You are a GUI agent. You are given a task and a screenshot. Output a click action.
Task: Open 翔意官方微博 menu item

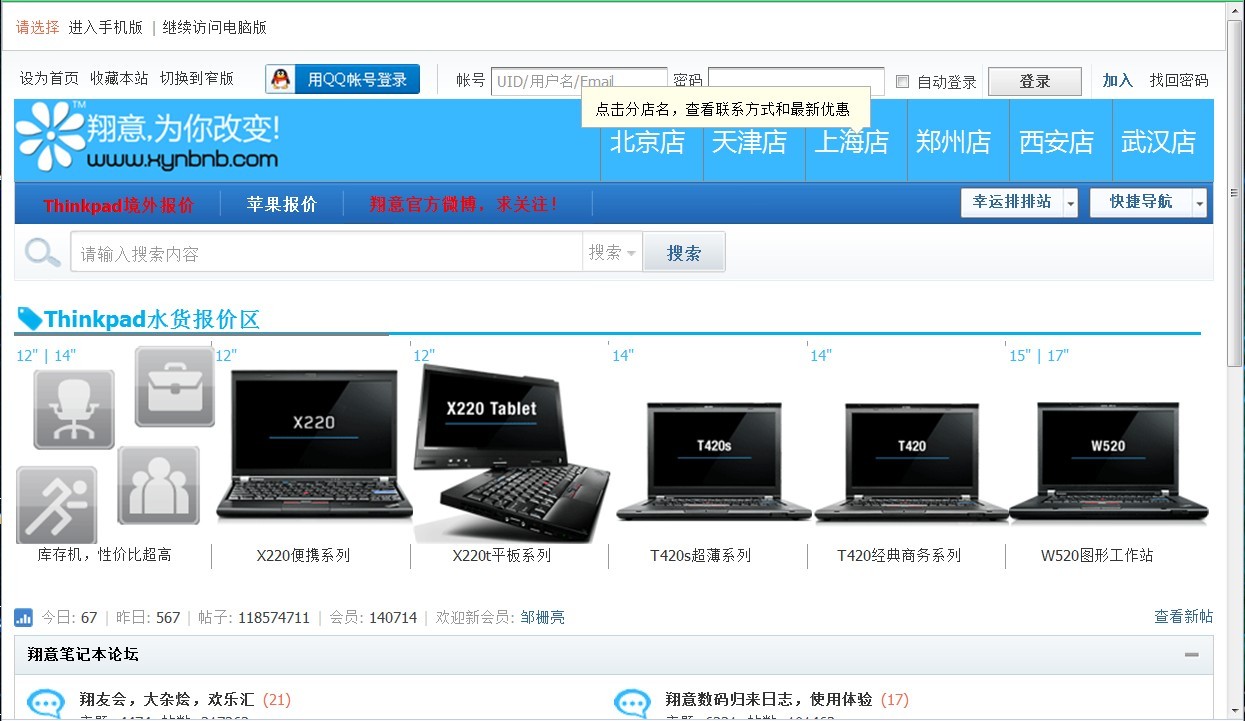click(464, 204)
